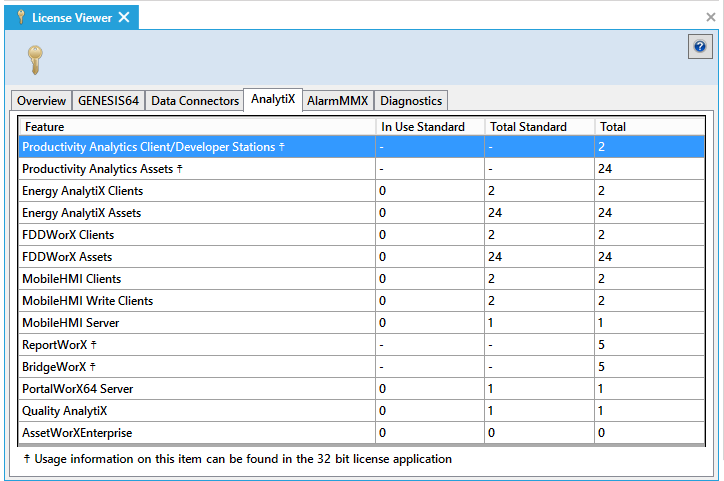Close the License Viewer tab

[124, 17]
